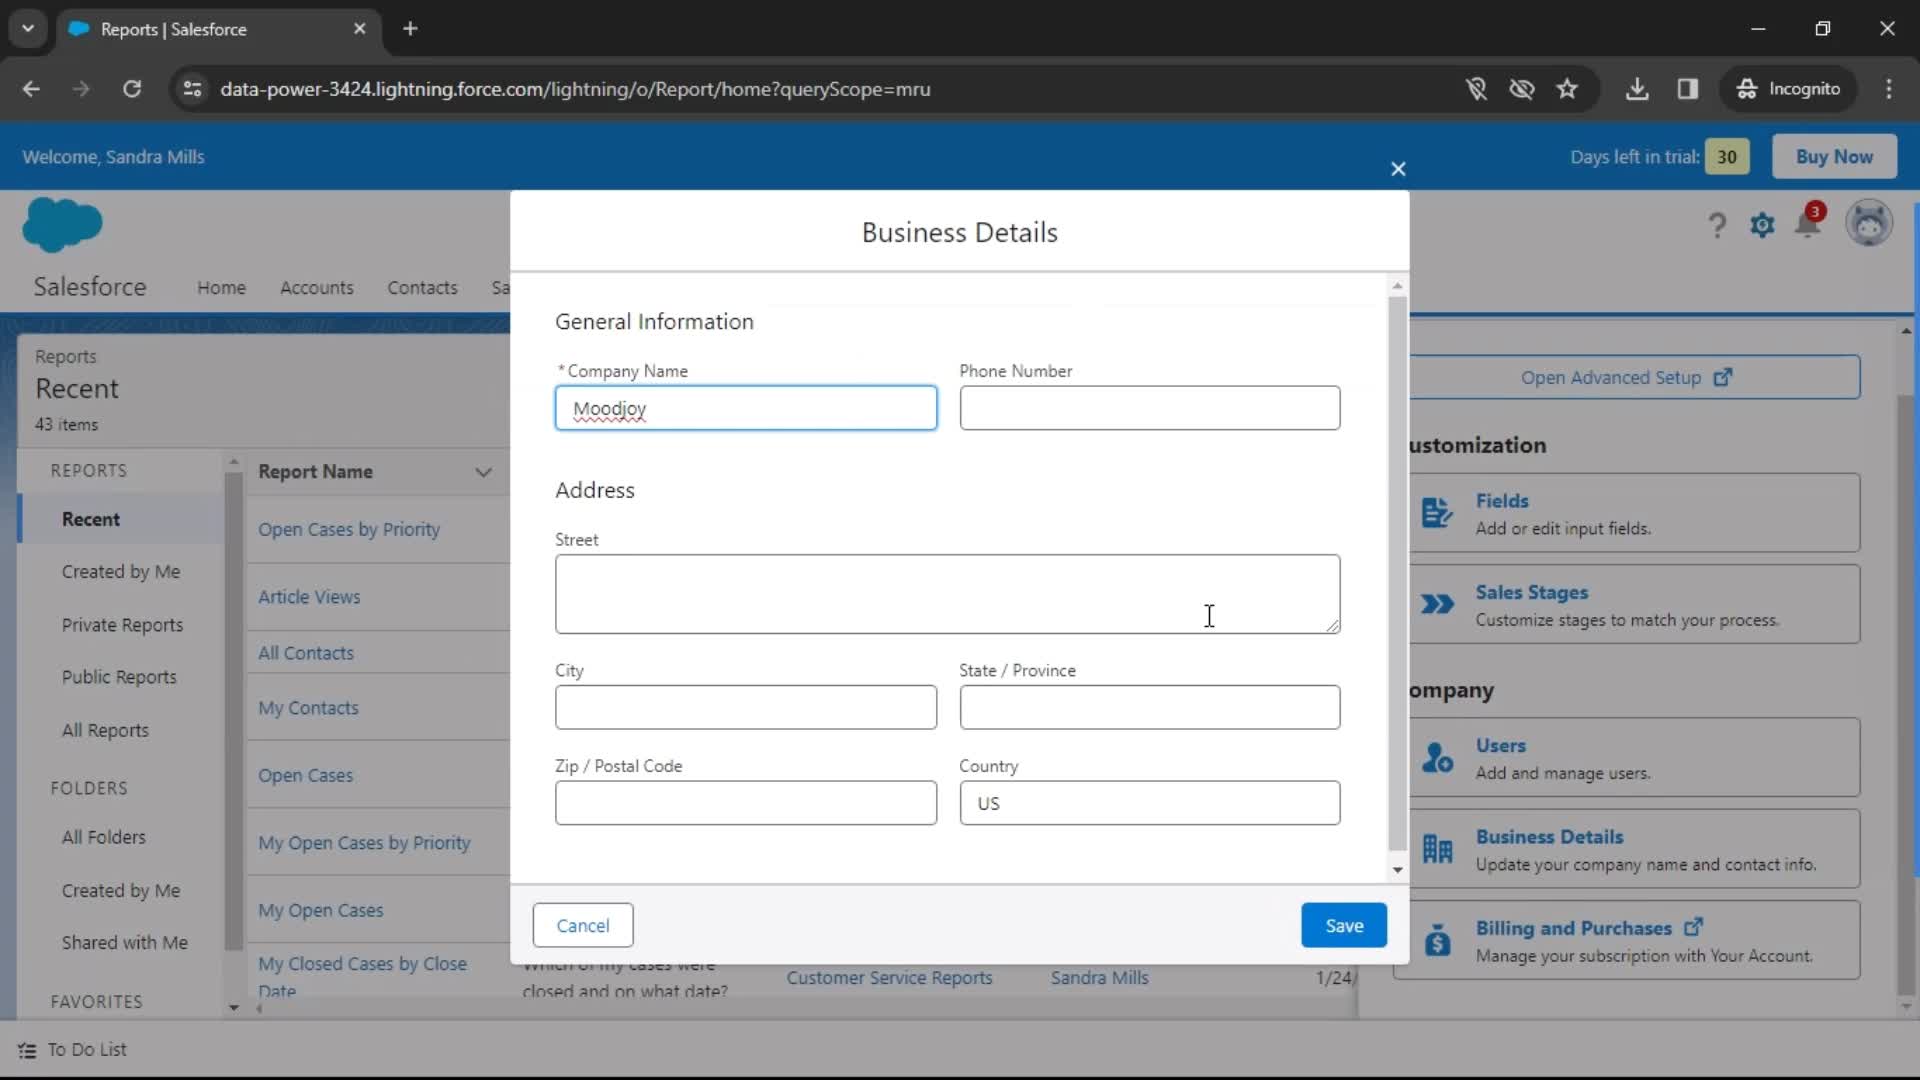Click the State / Province field
Viewport: 1920px width, 1080px height.
(x=1150, y=707)
